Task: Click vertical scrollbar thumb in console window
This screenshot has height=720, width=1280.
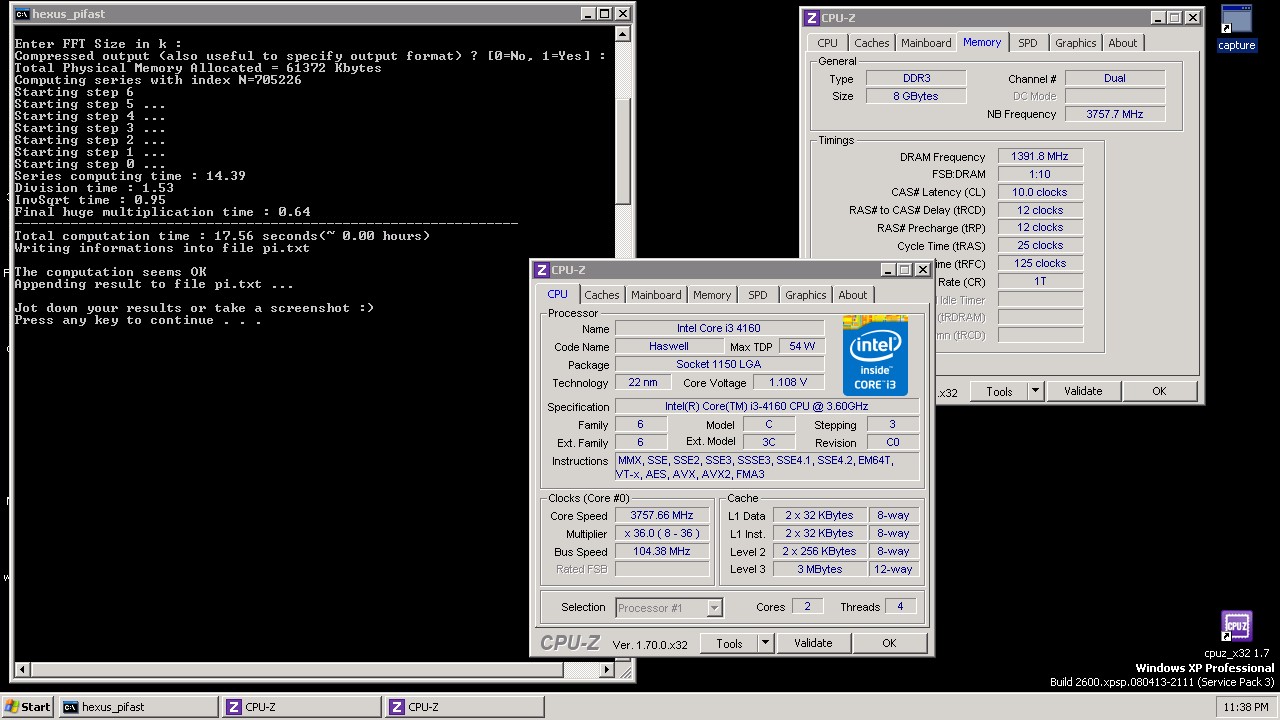Action: pyautogui.click(x=623, y=151)
